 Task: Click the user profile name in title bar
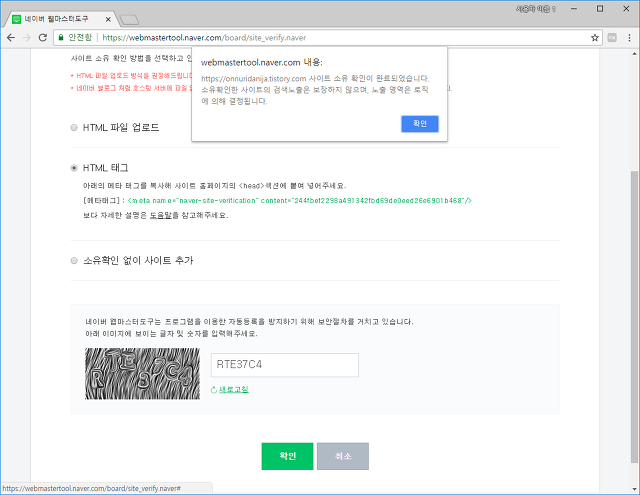point(536,9)
